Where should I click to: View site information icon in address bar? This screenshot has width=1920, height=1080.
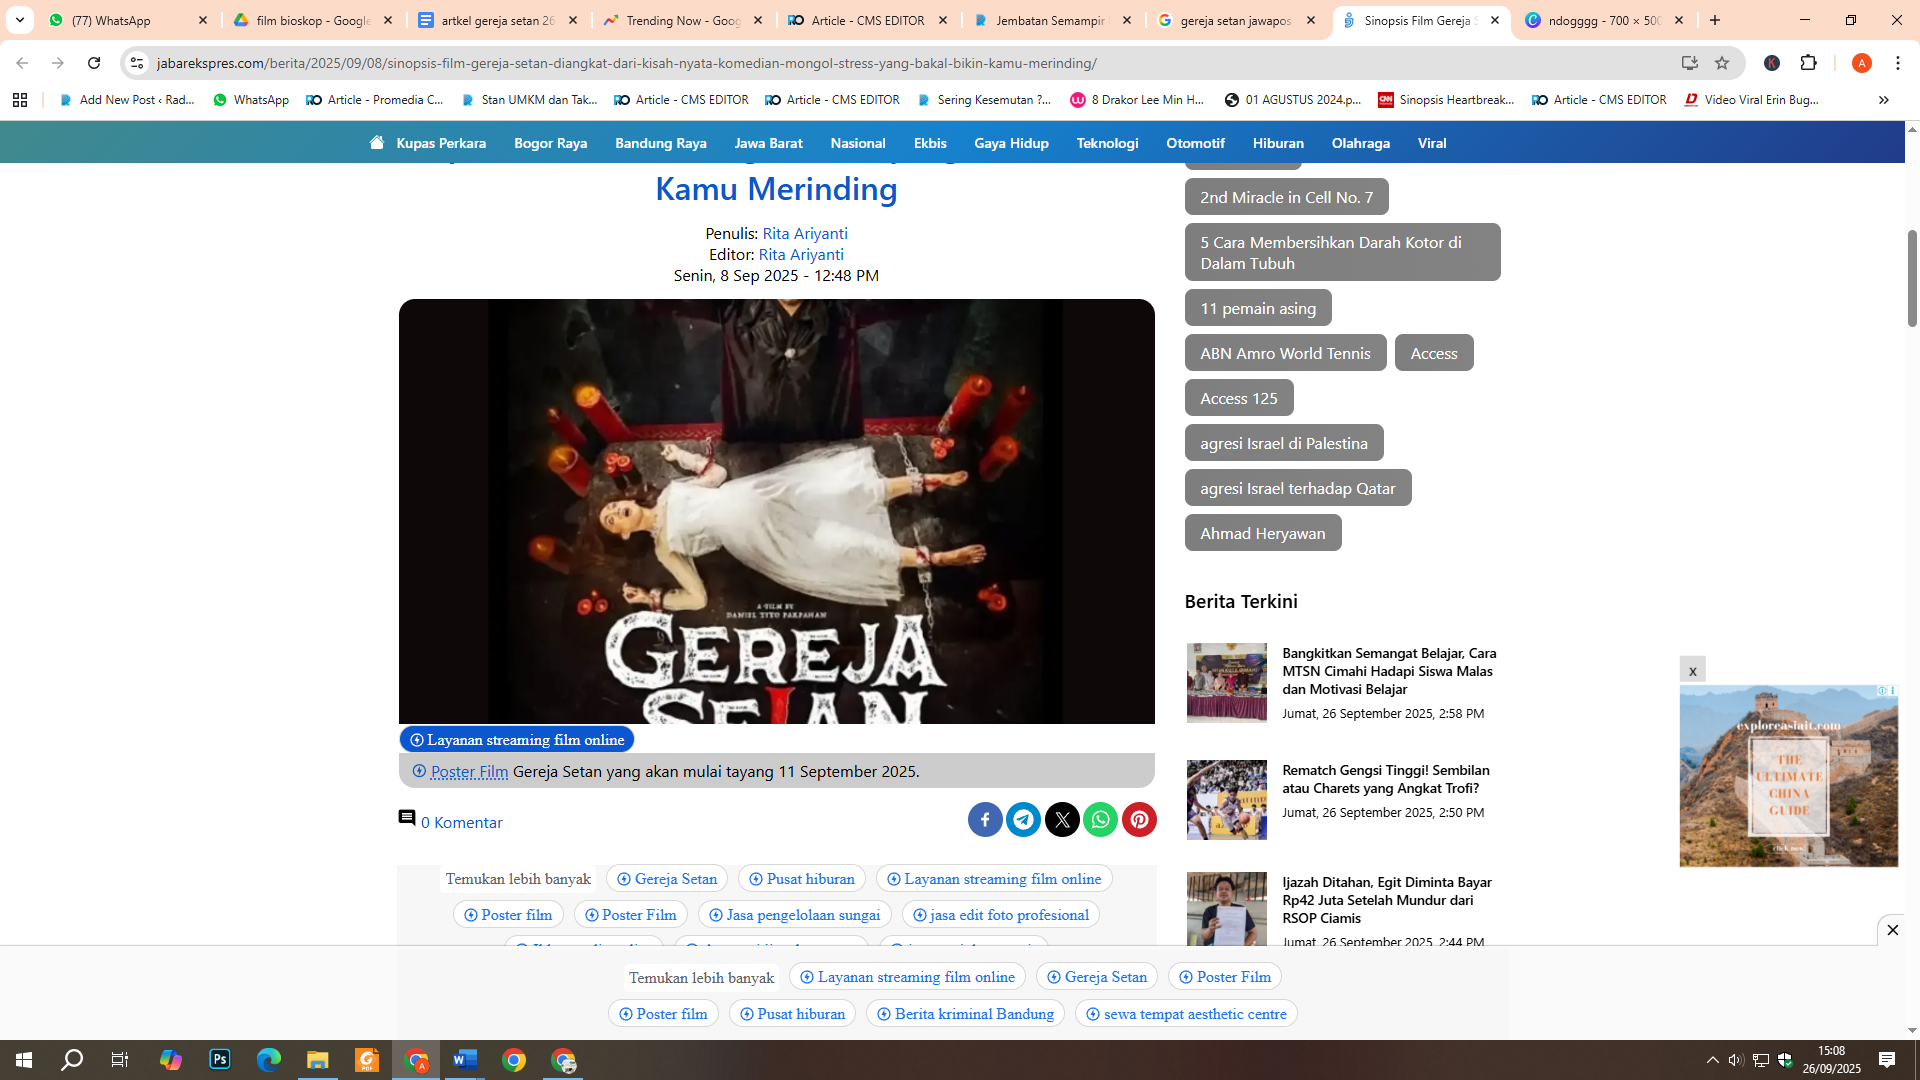coord(137,63)
